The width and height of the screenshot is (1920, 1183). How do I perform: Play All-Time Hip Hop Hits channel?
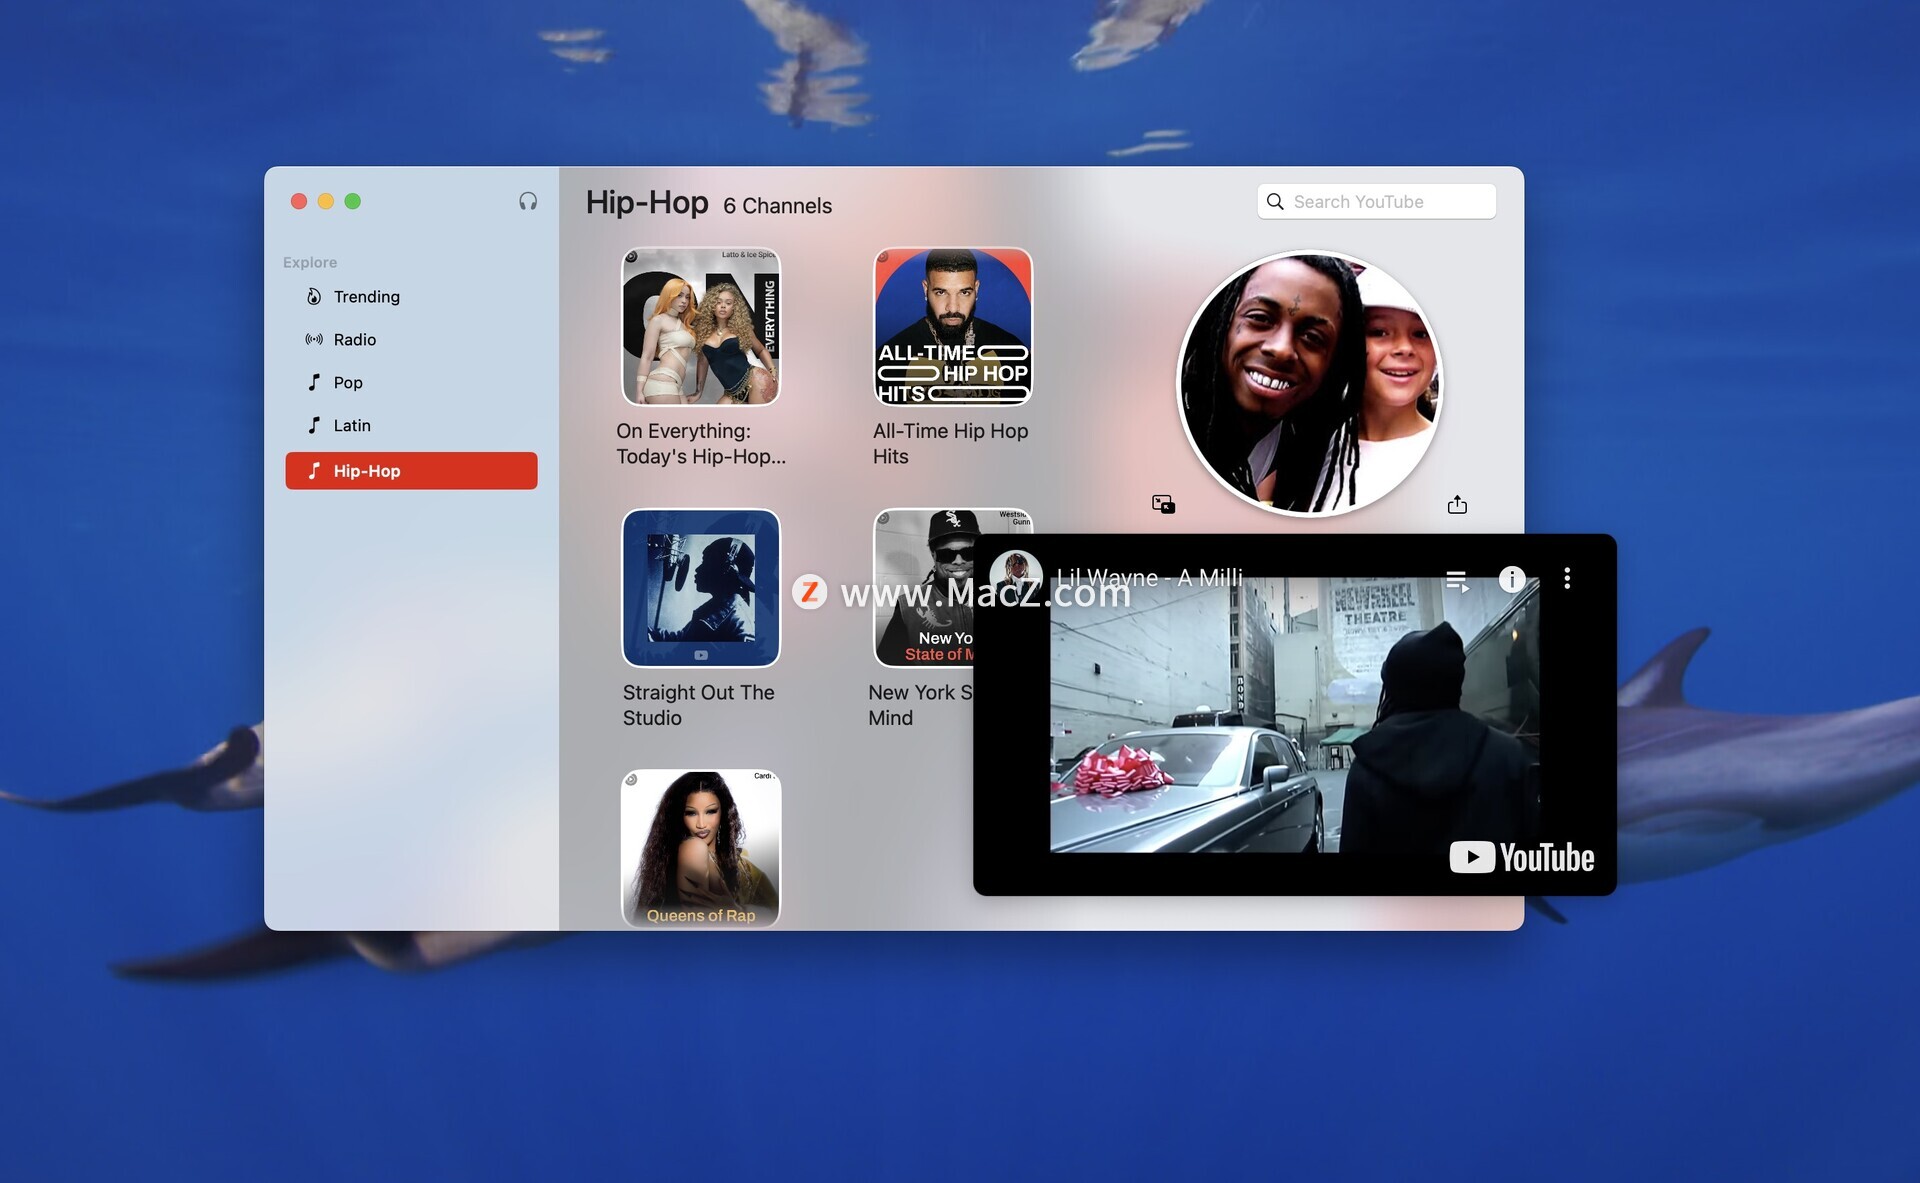[x=953, y=327]
